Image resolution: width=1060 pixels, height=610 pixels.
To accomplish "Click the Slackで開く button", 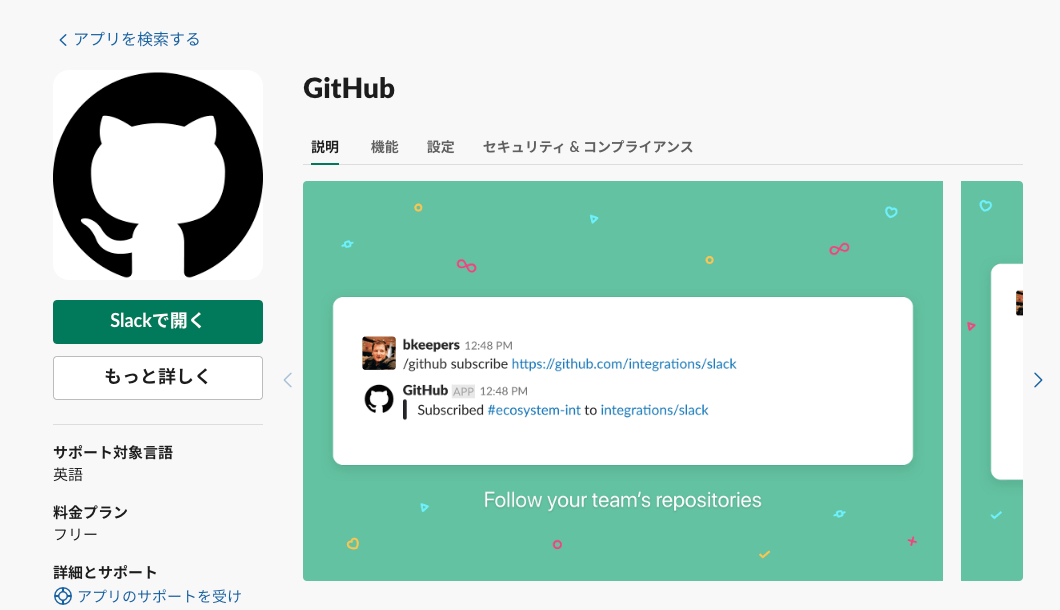I will click(x=157, y=321).
